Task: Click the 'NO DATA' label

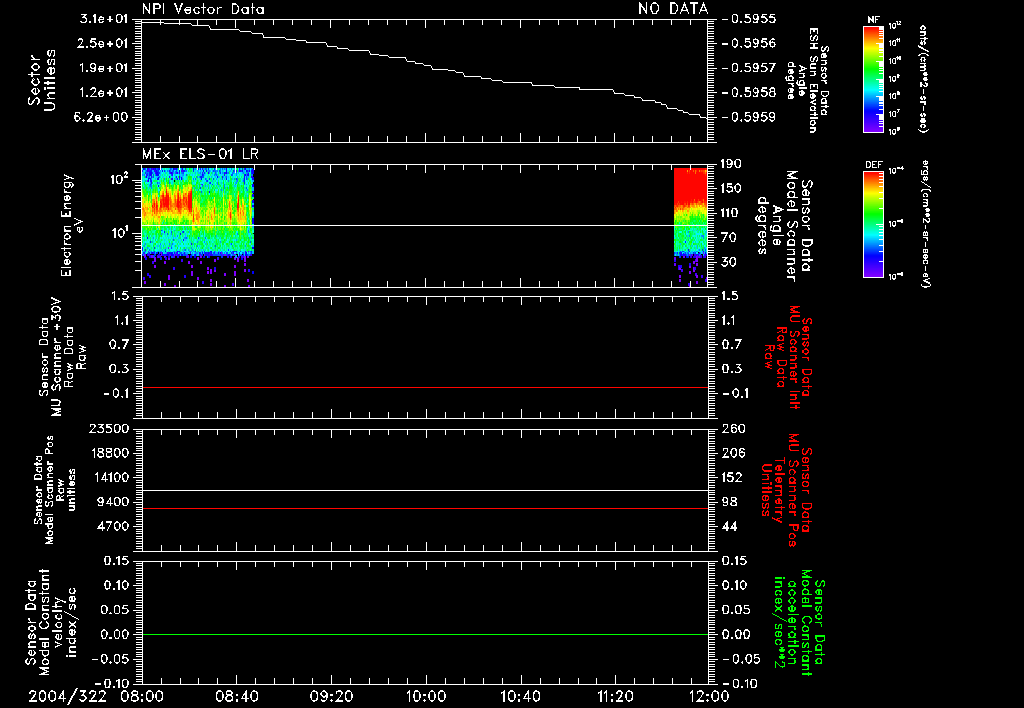Action: [673, 9]
